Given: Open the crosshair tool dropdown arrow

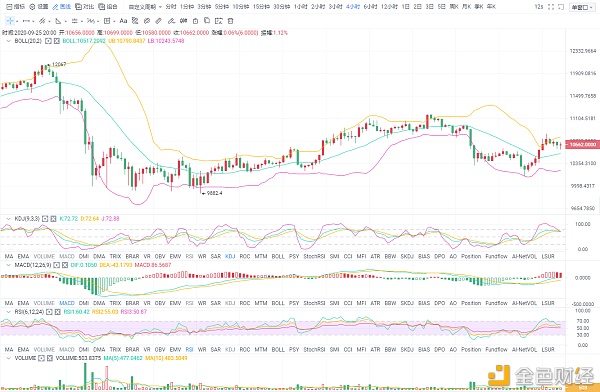Looking at the screenshot, I should pos(18,21).
